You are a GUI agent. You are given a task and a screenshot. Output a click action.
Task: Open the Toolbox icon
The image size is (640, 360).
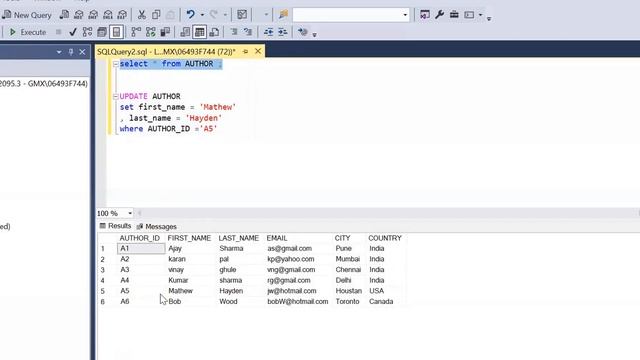[454, 15]
